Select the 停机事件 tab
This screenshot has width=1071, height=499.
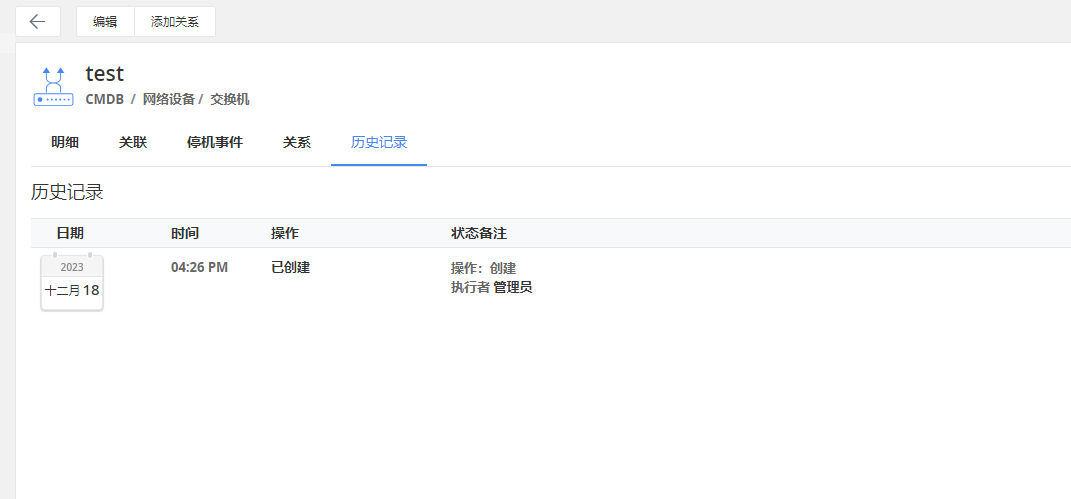coord(215,142)
